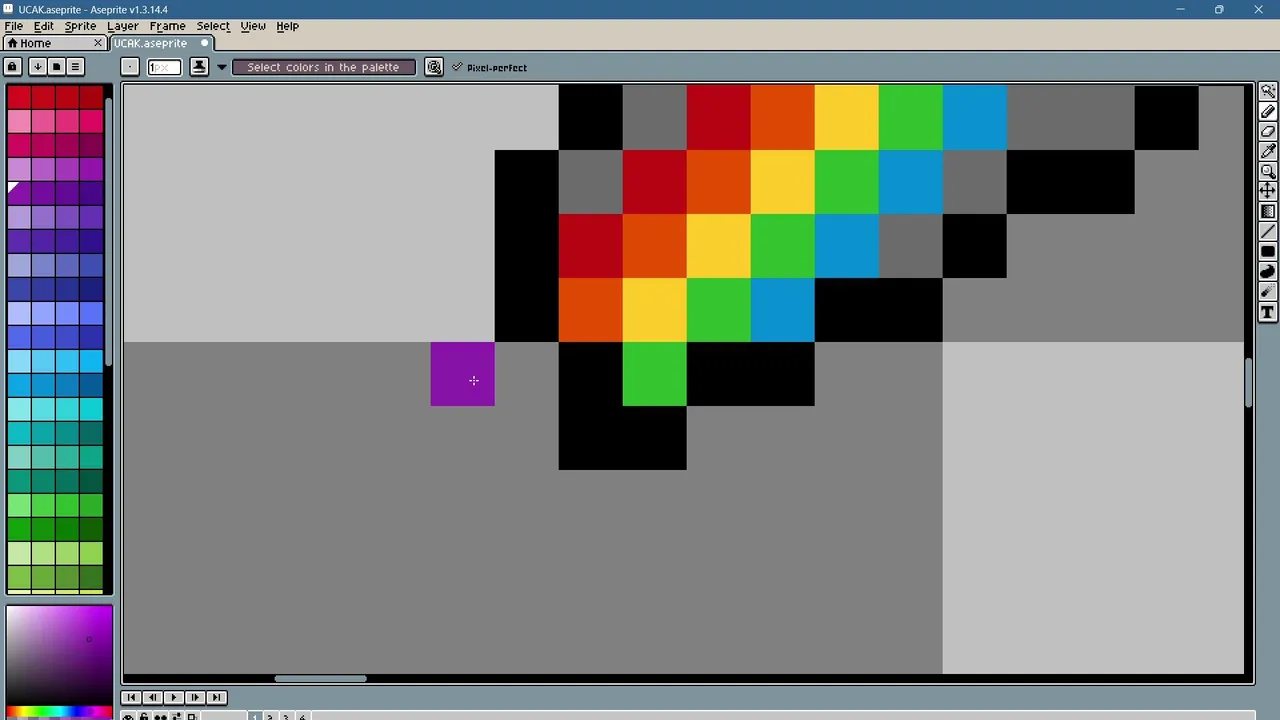Go to the next frame
This screenshot has width=1280, height=720.
pos(195,697)
